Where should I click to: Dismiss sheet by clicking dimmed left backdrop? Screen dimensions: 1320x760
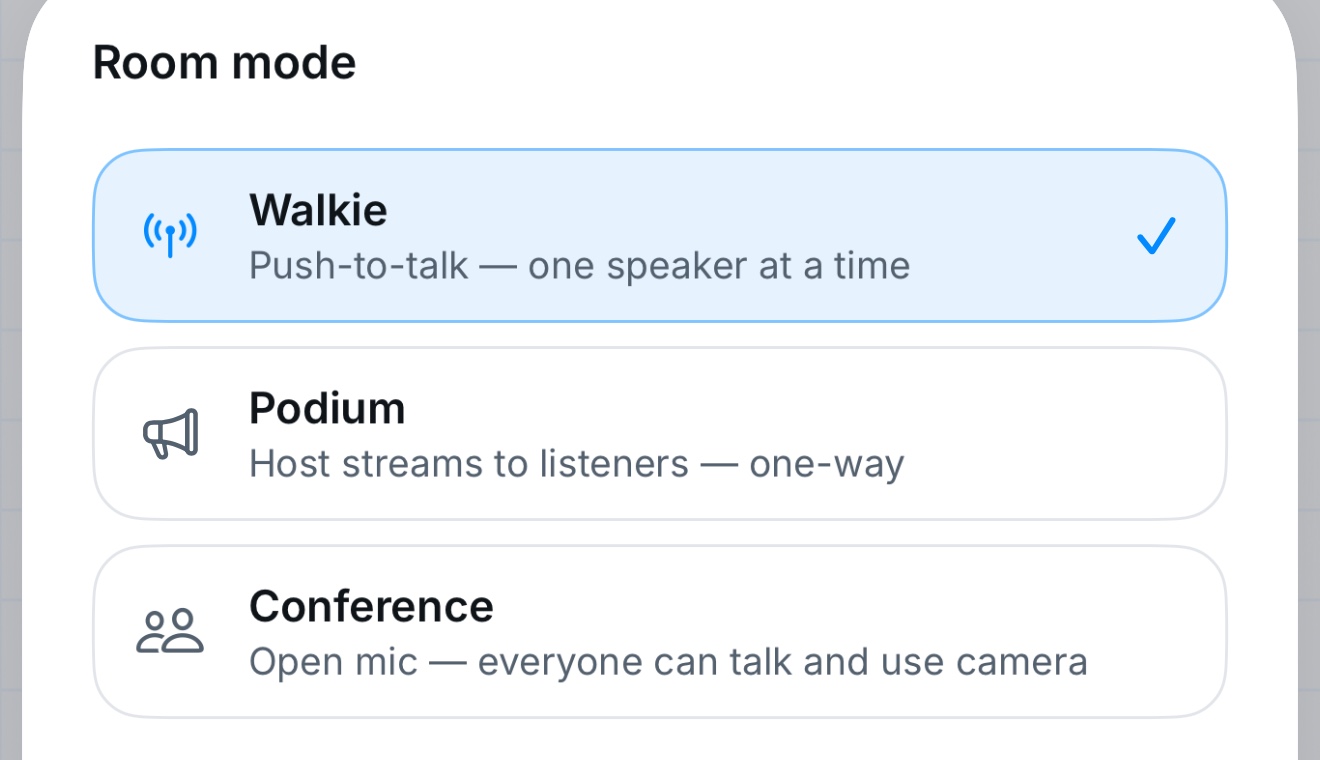pyautogui.click(x=11, y=400)
